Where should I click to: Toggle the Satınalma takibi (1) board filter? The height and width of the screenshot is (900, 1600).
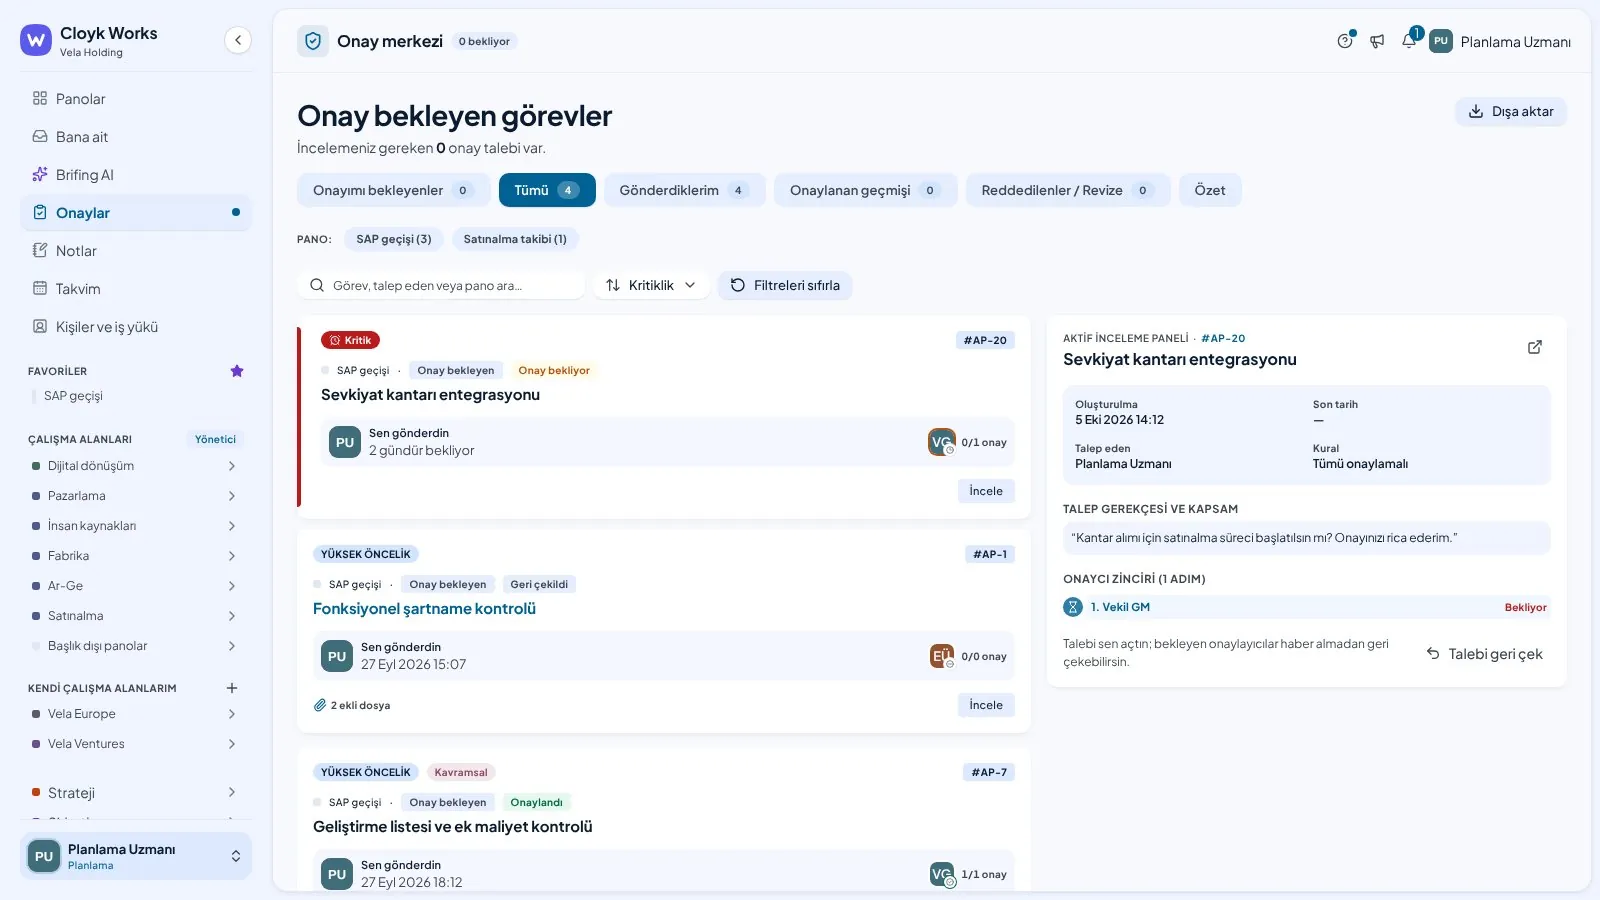(x=515, y=239)
